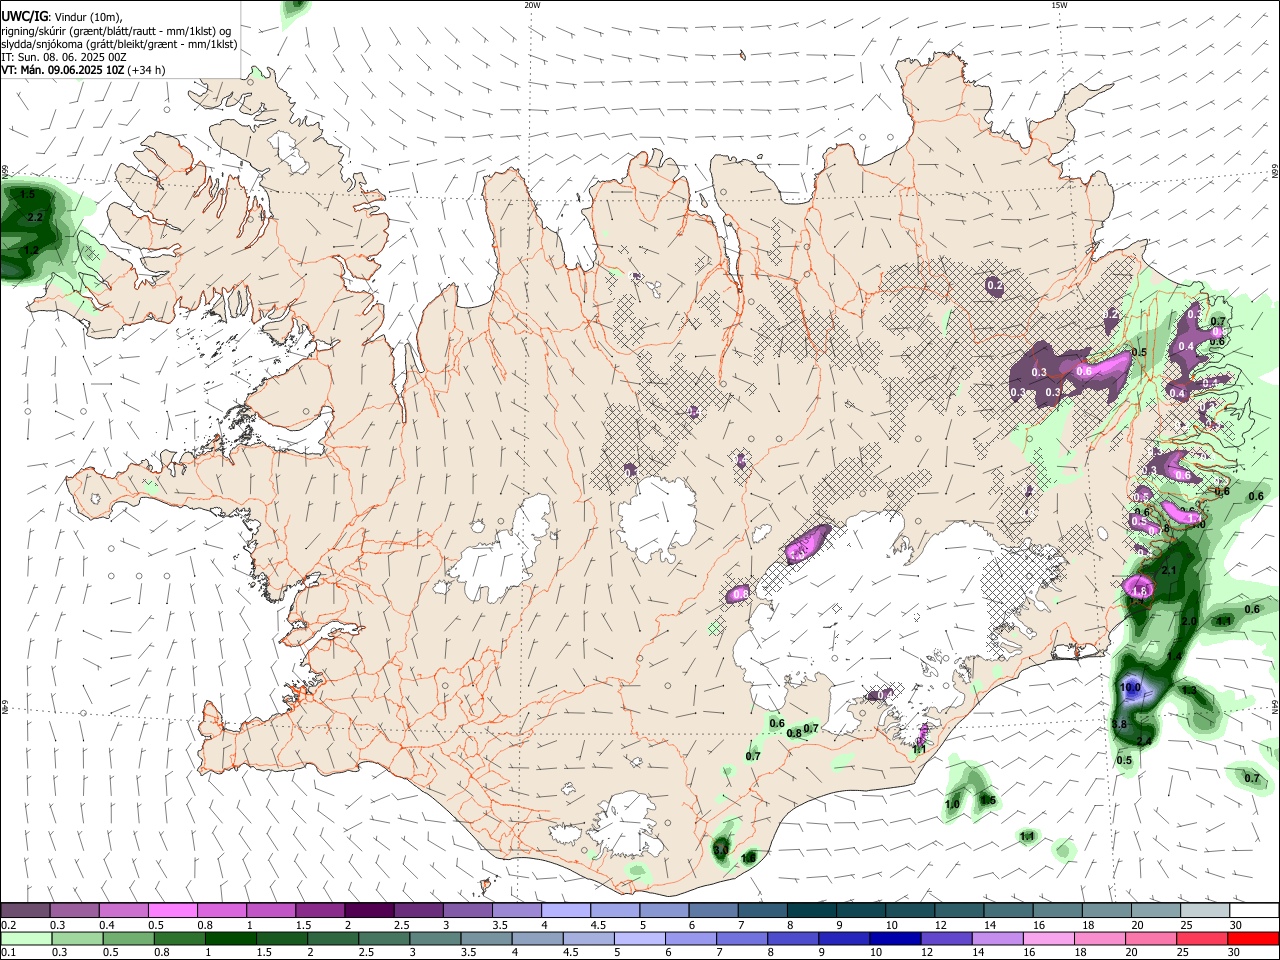Select the light blue rain swatch labeled 5
1280x960 pixels.
[x=639, y=938]
